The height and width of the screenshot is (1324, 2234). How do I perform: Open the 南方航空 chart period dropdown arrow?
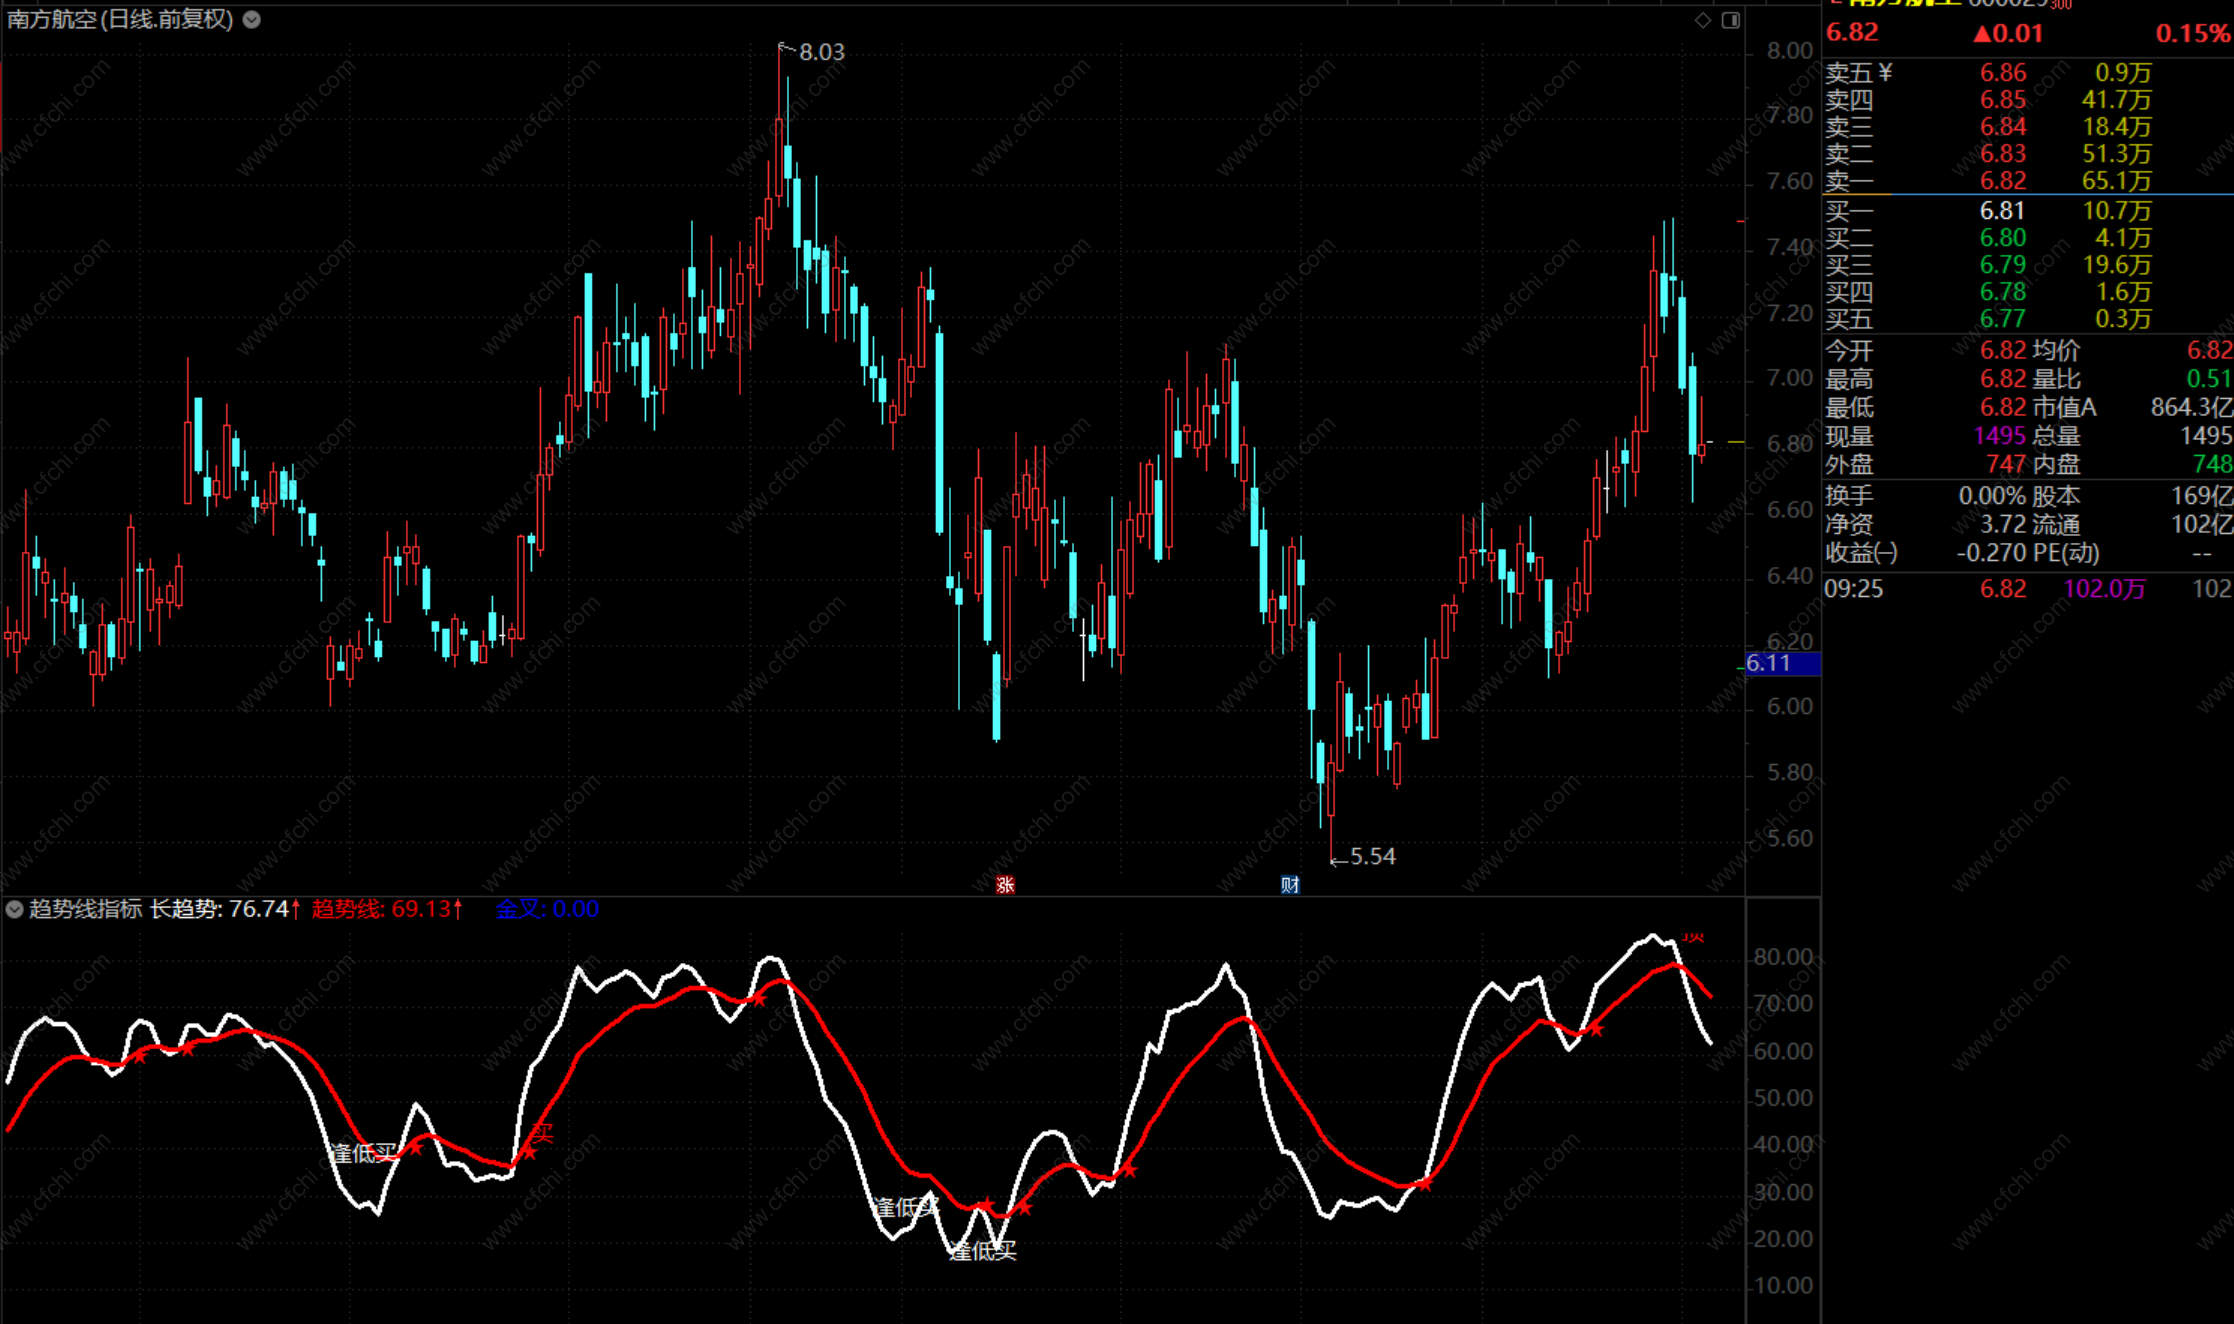[x=252, y=19]
